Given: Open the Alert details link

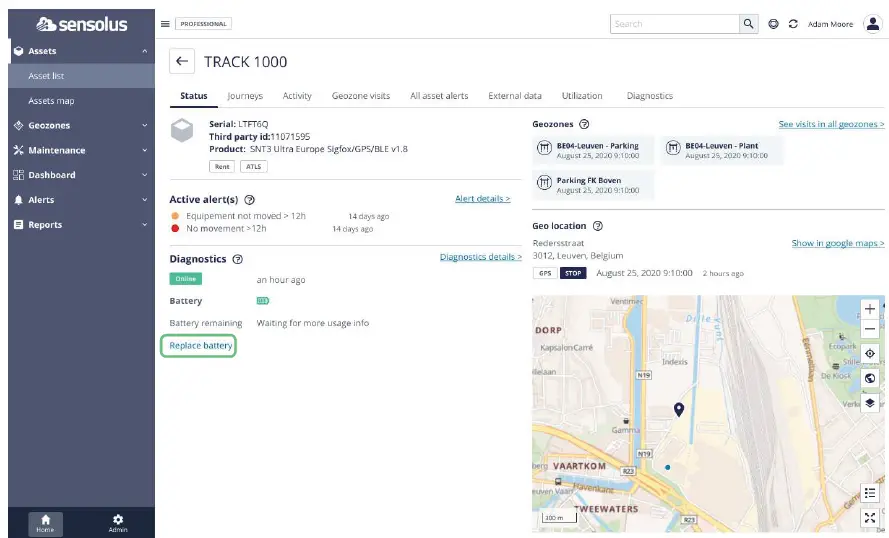Looking at the screenshot, I should (x=482, y=198).
